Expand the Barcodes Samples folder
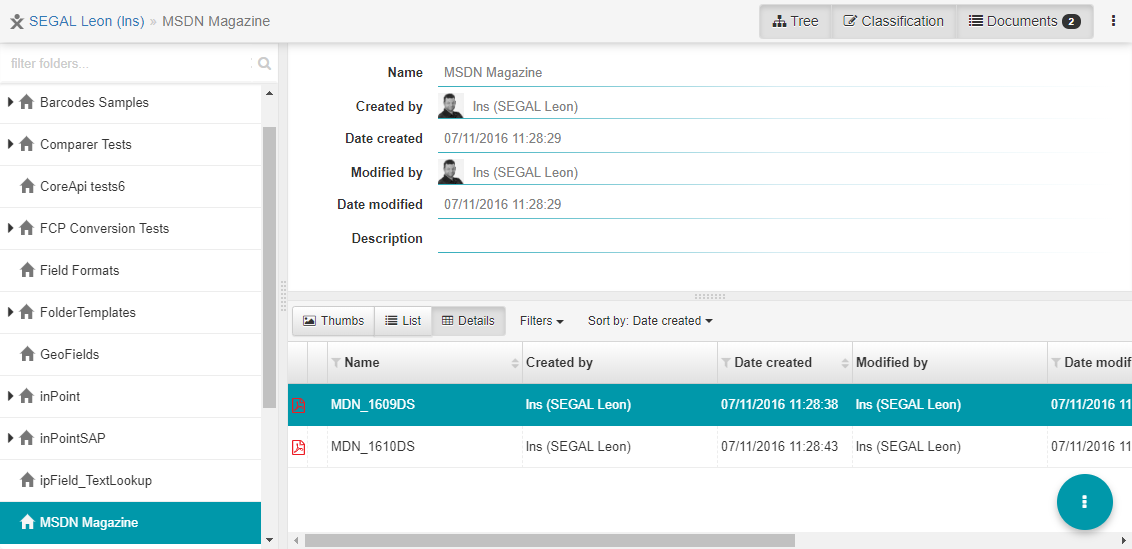This screenshot has height=549, width=1132. [x=11, y=102]
